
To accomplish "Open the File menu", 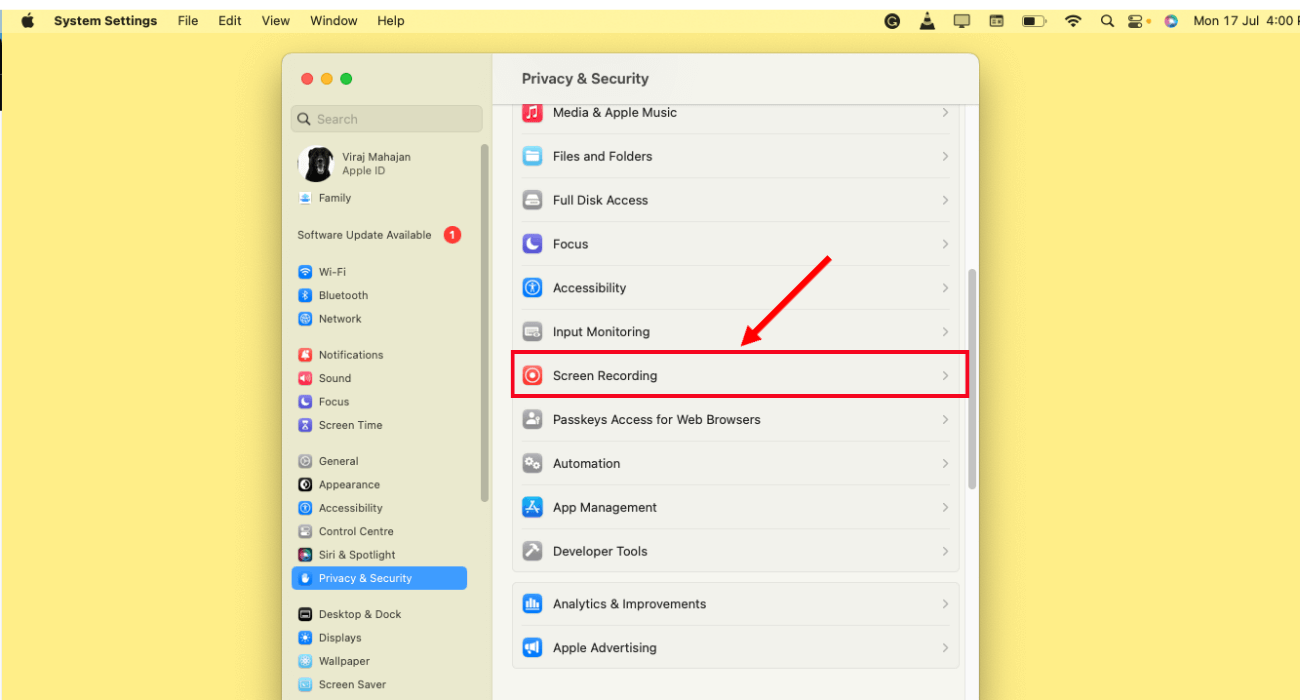I will point(188,20).
